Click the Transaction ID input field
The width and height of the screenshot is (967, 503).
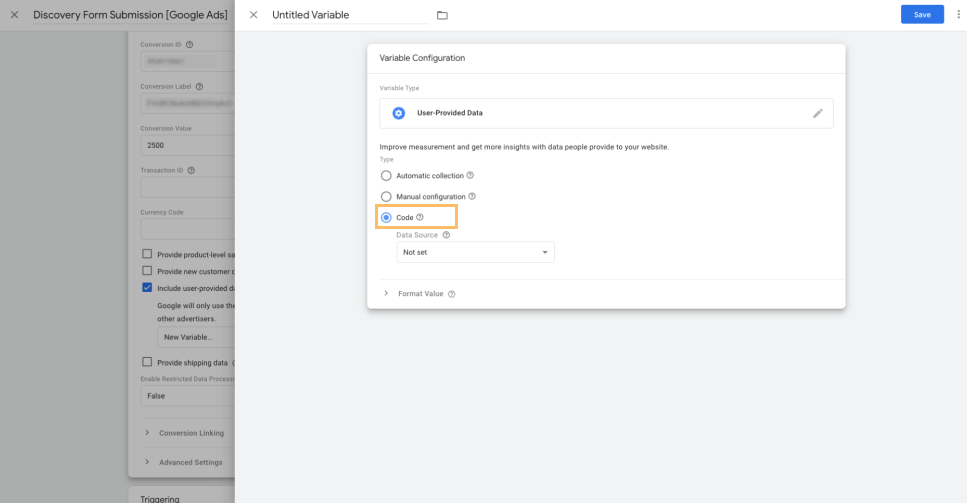pyautogui.click(x=187, y=187)
